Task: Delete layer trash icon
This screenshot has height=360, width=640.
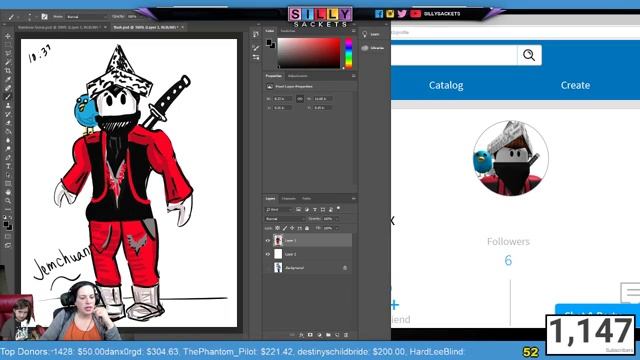Action: coord(346,335)
